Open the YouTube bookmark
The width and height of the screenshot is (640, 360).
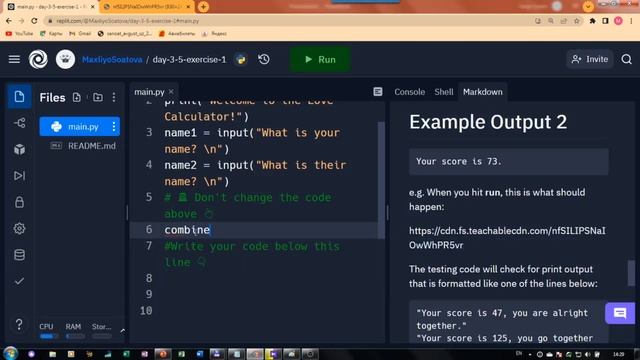19,33
